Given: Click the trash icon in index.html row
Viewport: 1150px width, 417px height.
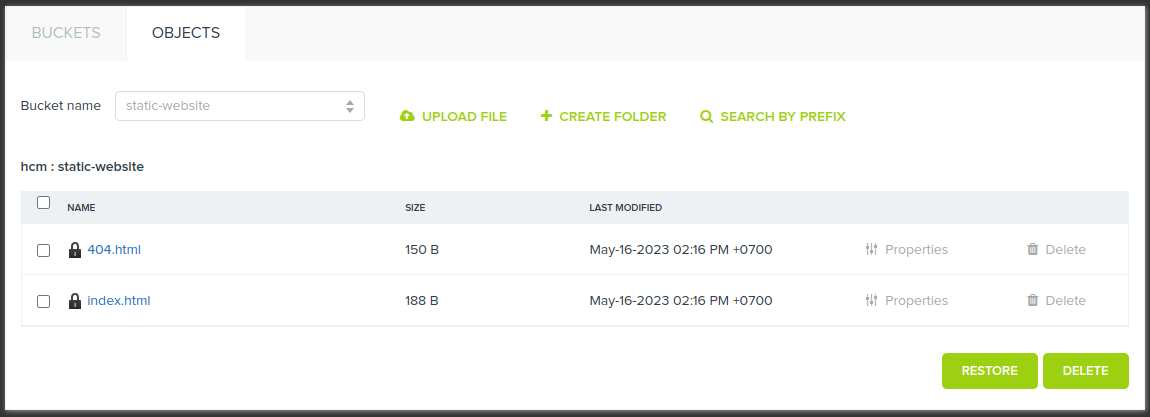Looking at the screenshot, I should pyautogui.click(x=1032, y=301).
